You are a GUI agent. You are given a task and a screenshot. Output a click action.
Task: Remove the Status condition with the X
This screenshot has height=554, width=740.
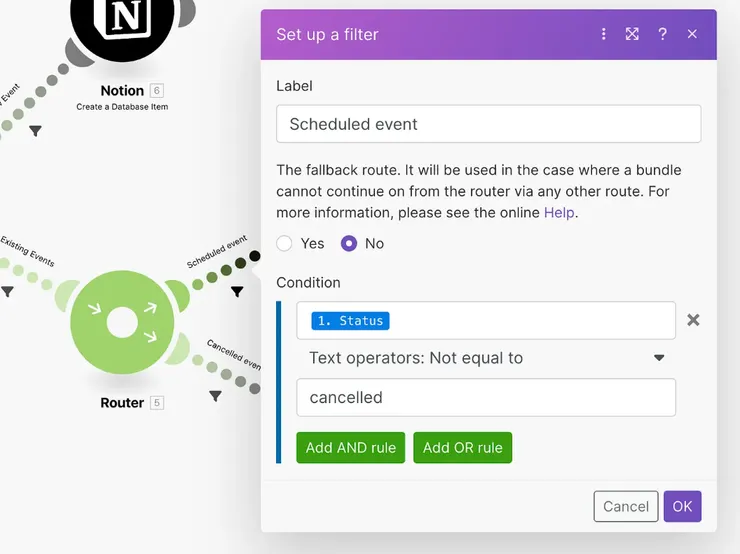point(693,320)
